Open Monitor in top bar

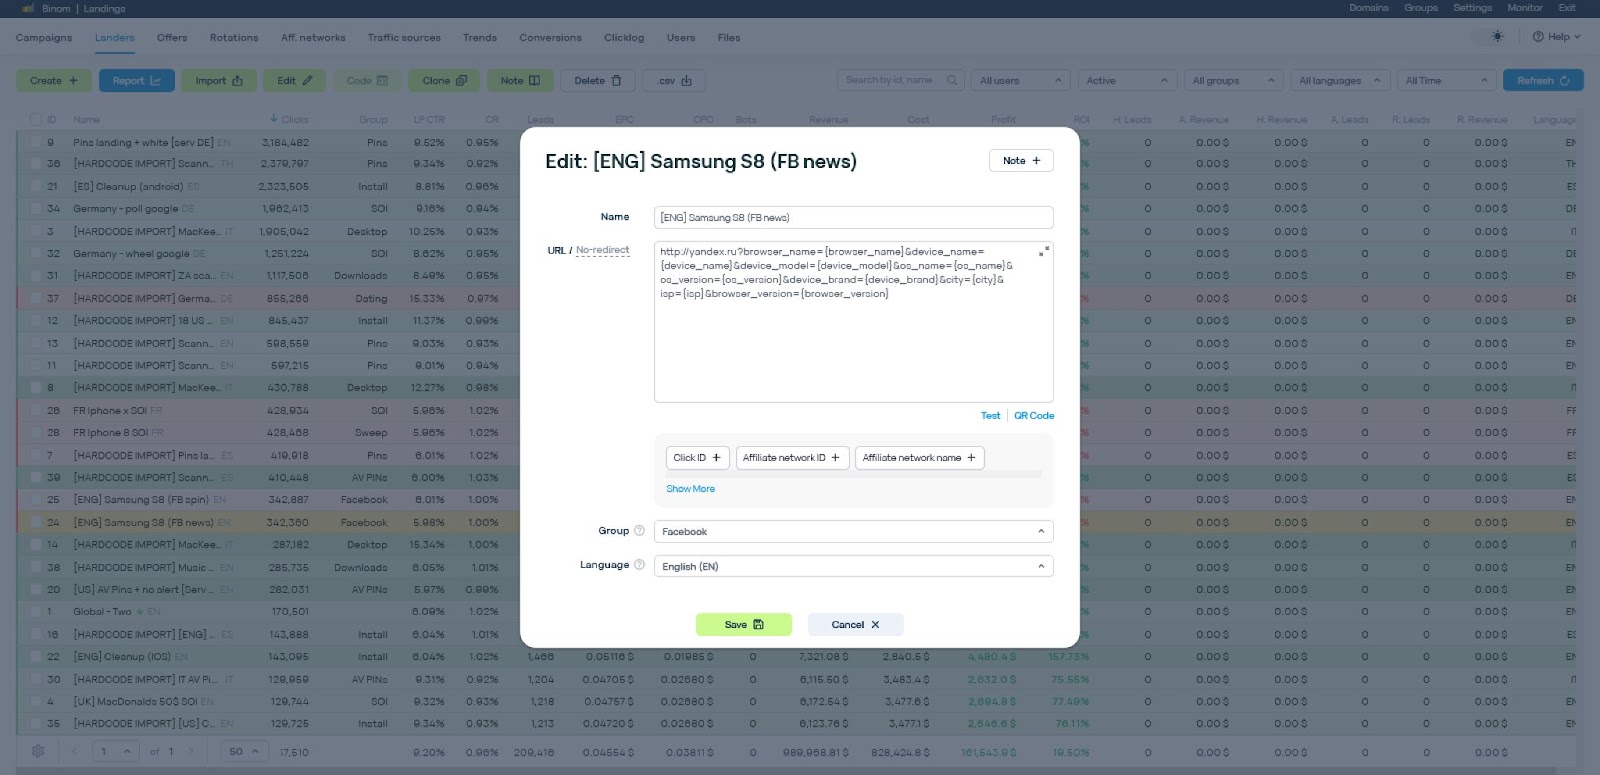(1525, 8)
